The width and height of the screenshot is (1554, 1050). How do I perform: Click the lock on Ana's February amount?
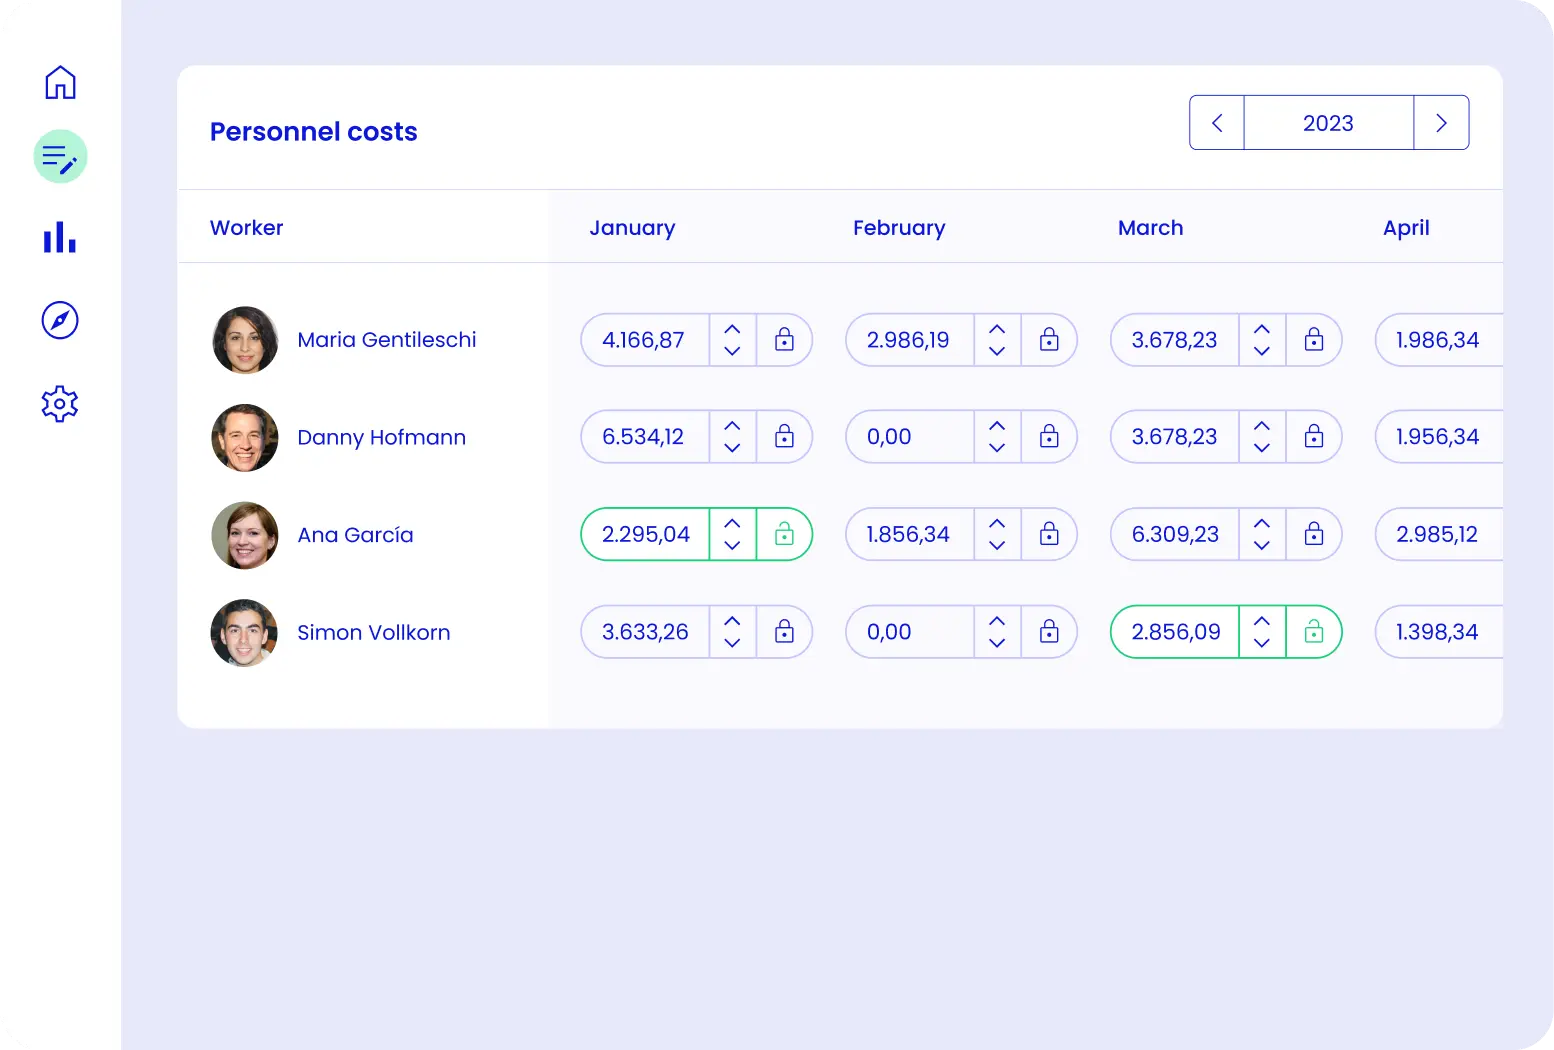click(x=1049, y=534)
